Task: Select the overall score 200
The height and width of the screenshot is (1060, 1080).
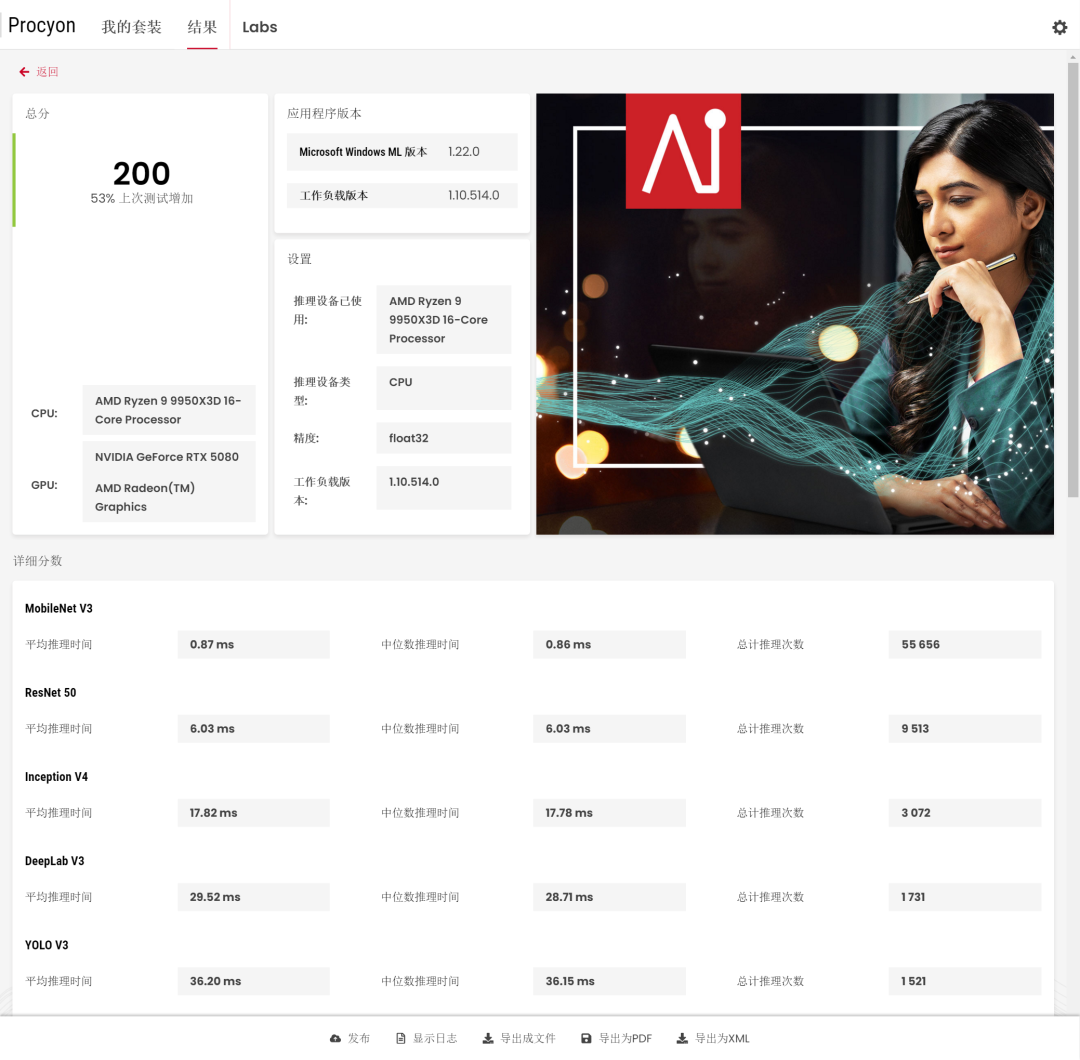Action: [x=141, y=174]
